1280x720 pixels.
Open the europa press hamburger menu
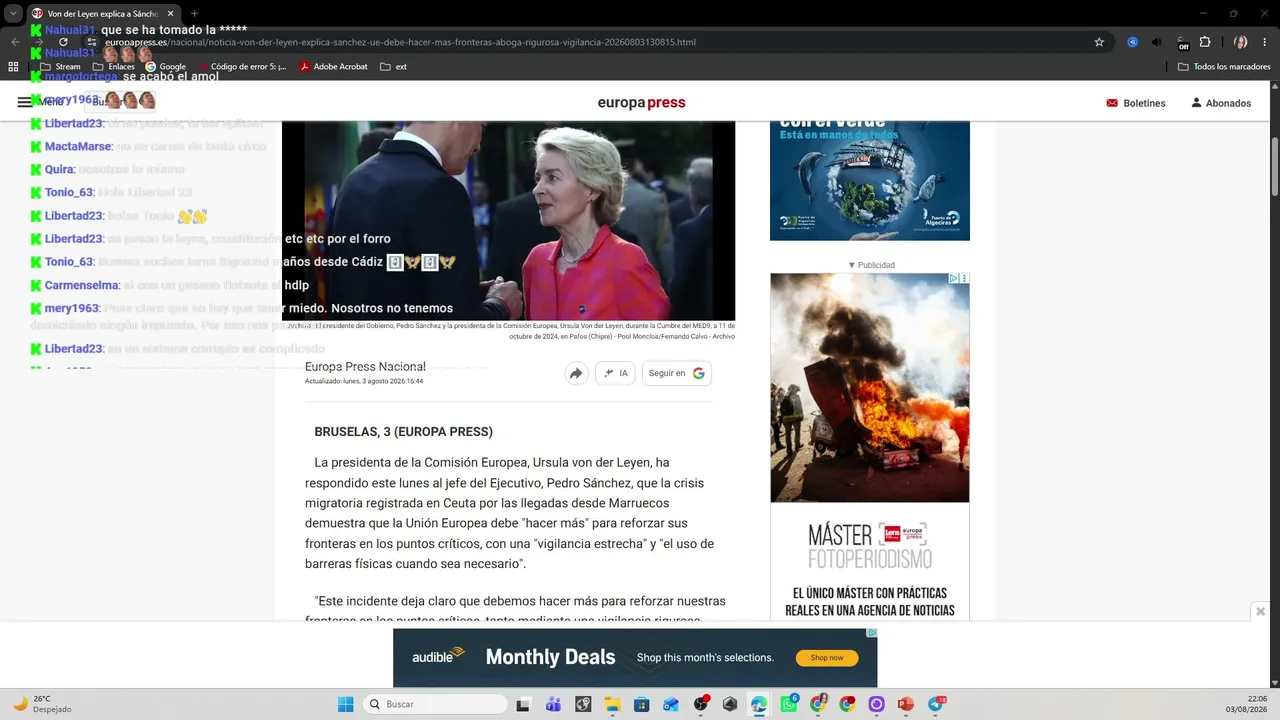25,102
